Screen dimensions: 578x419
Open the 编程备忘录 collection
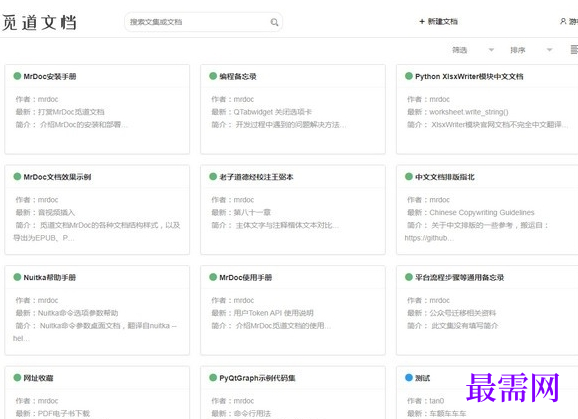click(x=238, y=77)
